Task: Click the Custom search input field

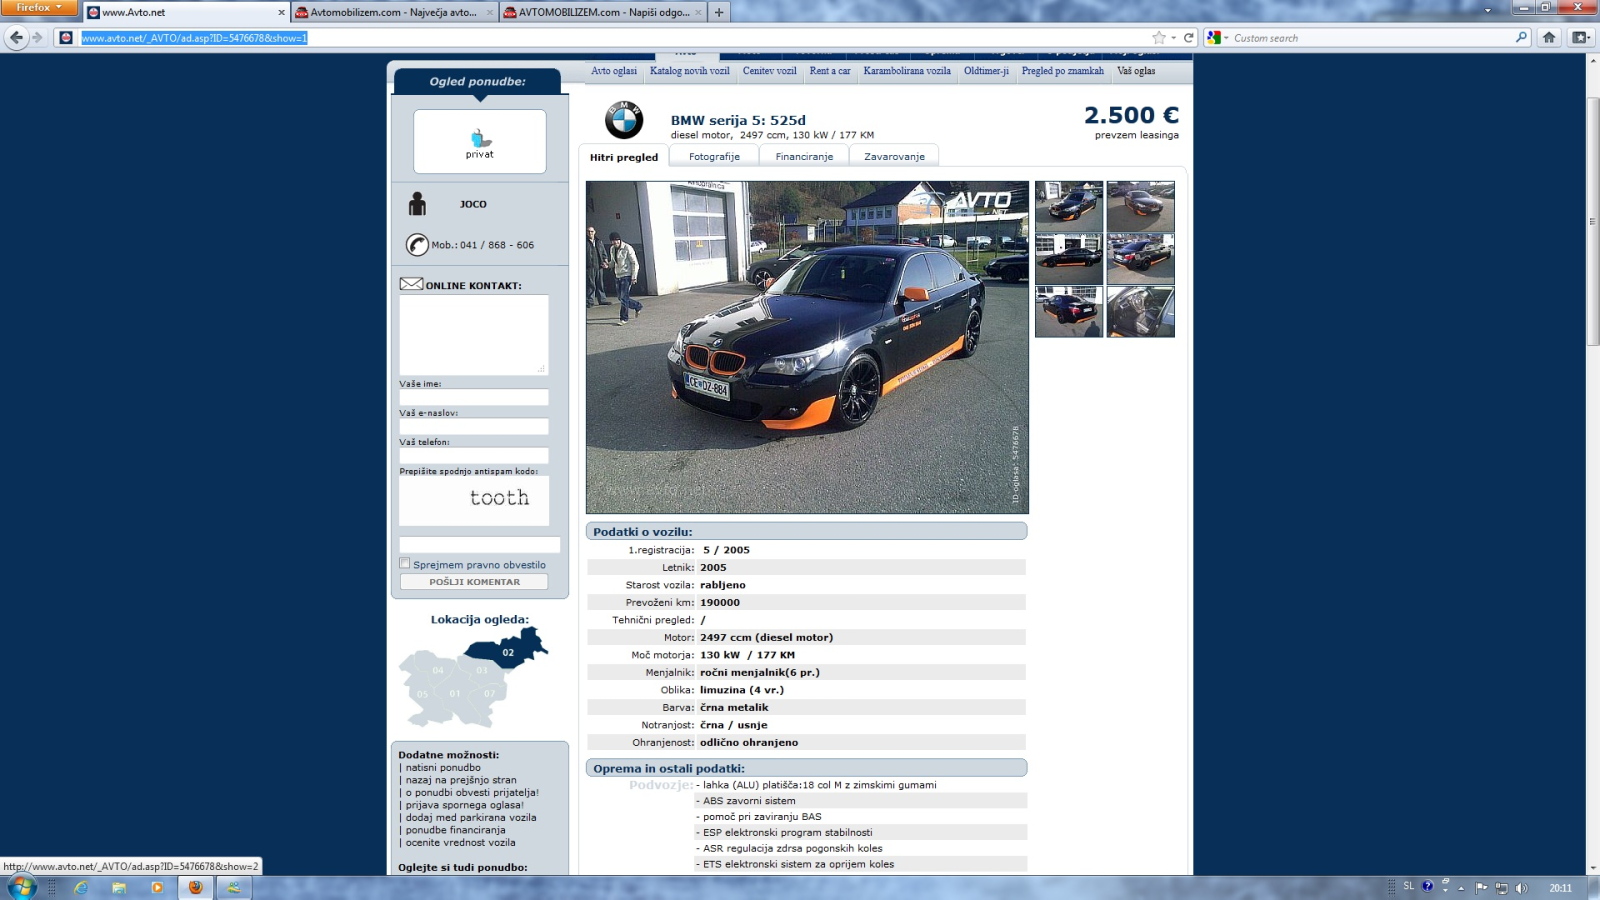Action: pyautogui.click(x=1370, y=38)
